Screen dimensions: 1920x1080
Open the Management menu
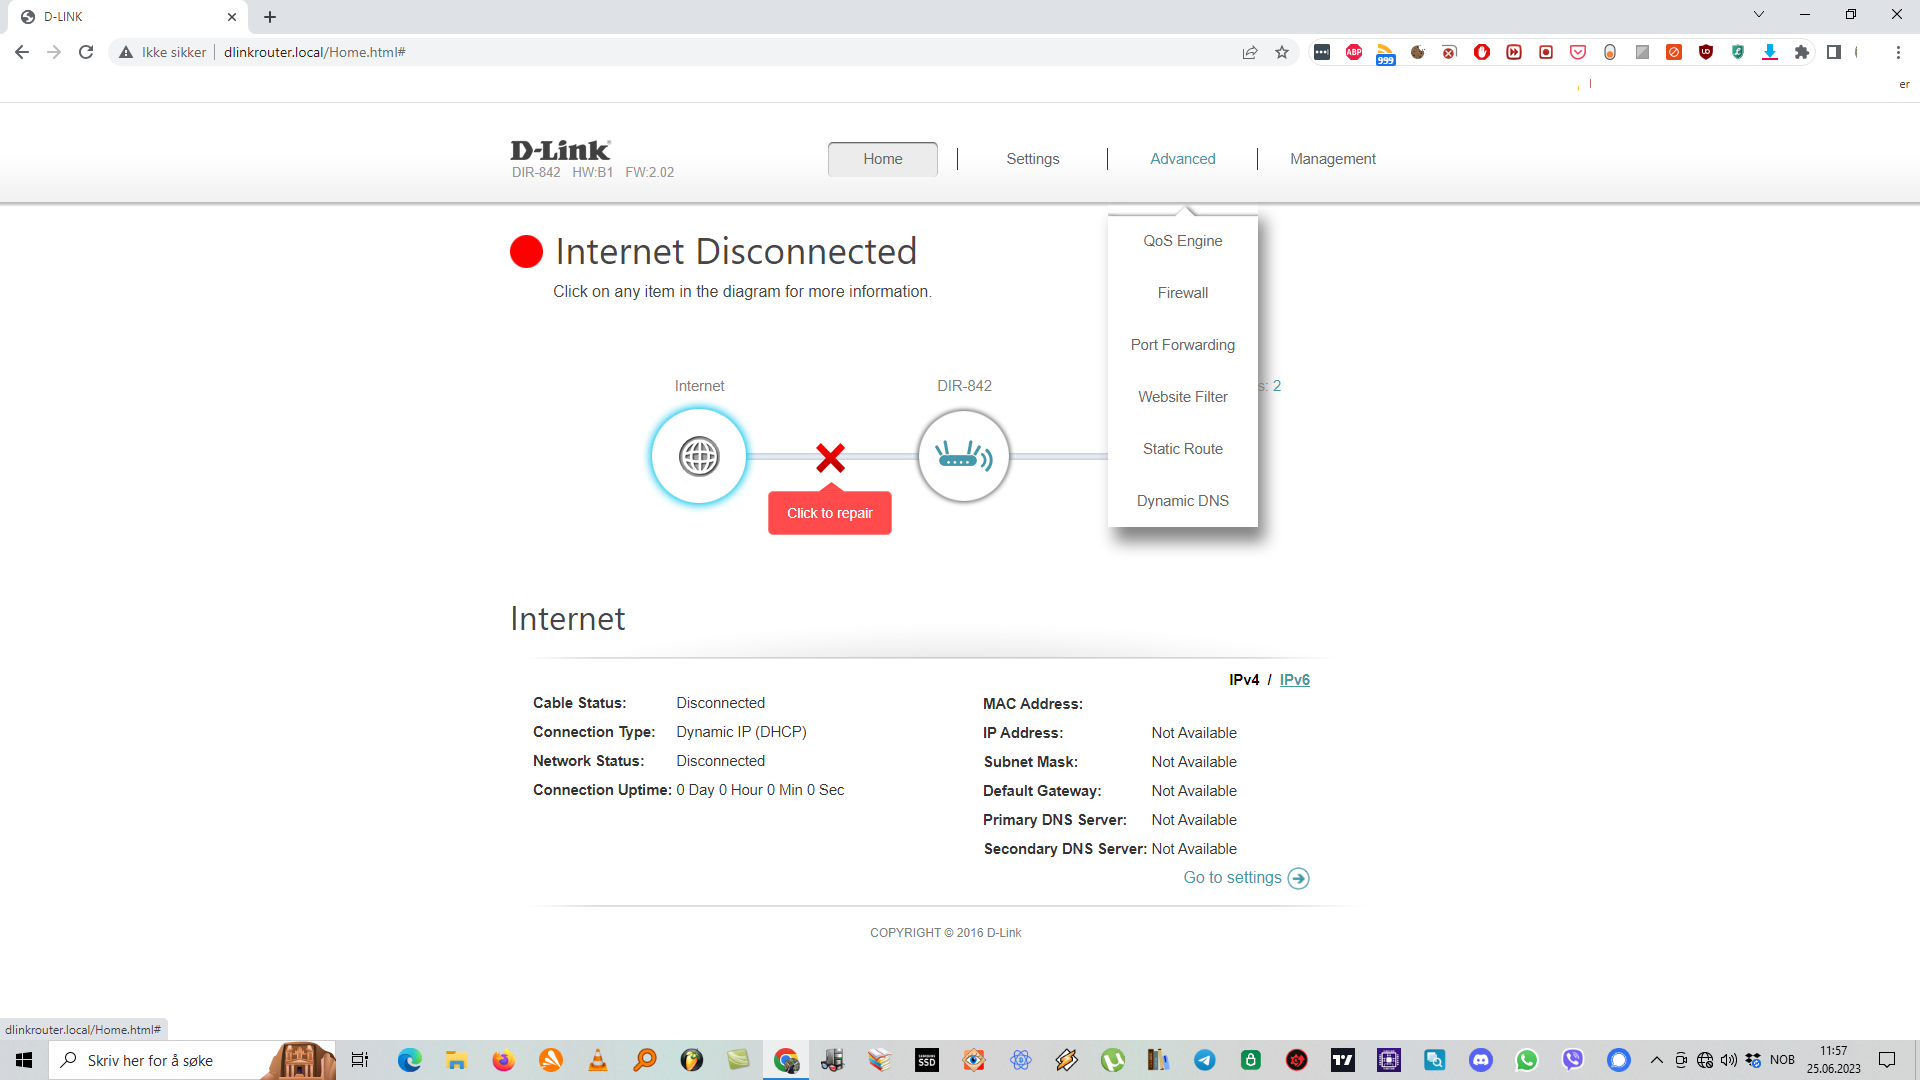[1333, 159]
